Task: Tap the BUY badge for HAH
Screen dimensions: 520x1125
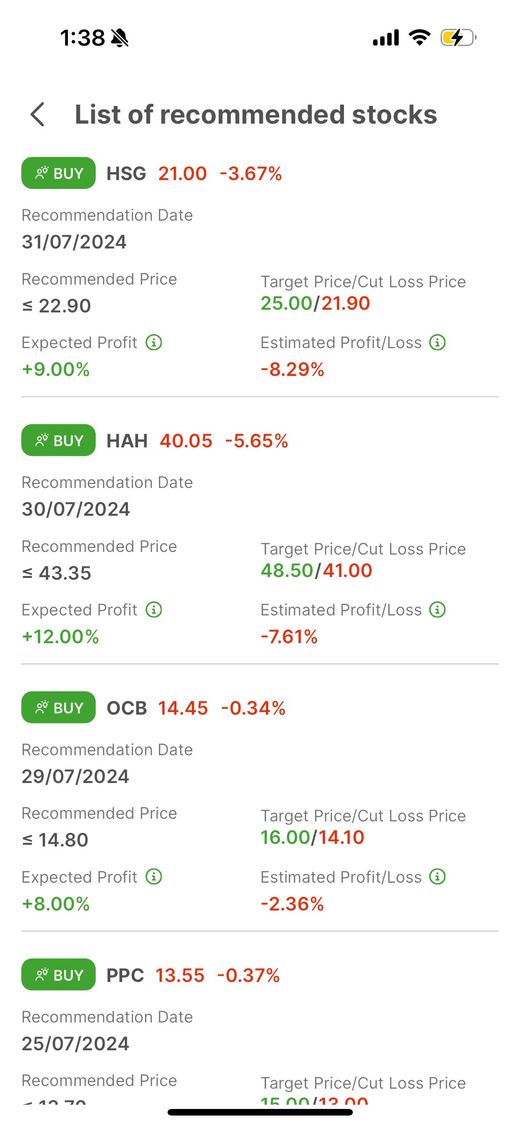Action: (58, 441)
